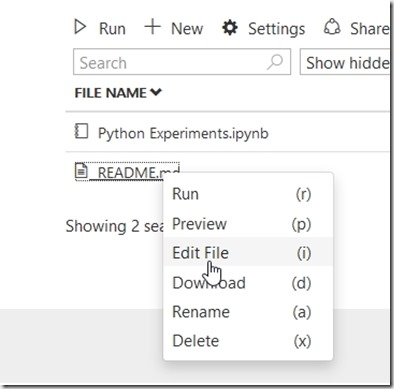Focus the Search input field
This screenshot has width=394, height=389.
pyautogui.click(x=182, y=62)
